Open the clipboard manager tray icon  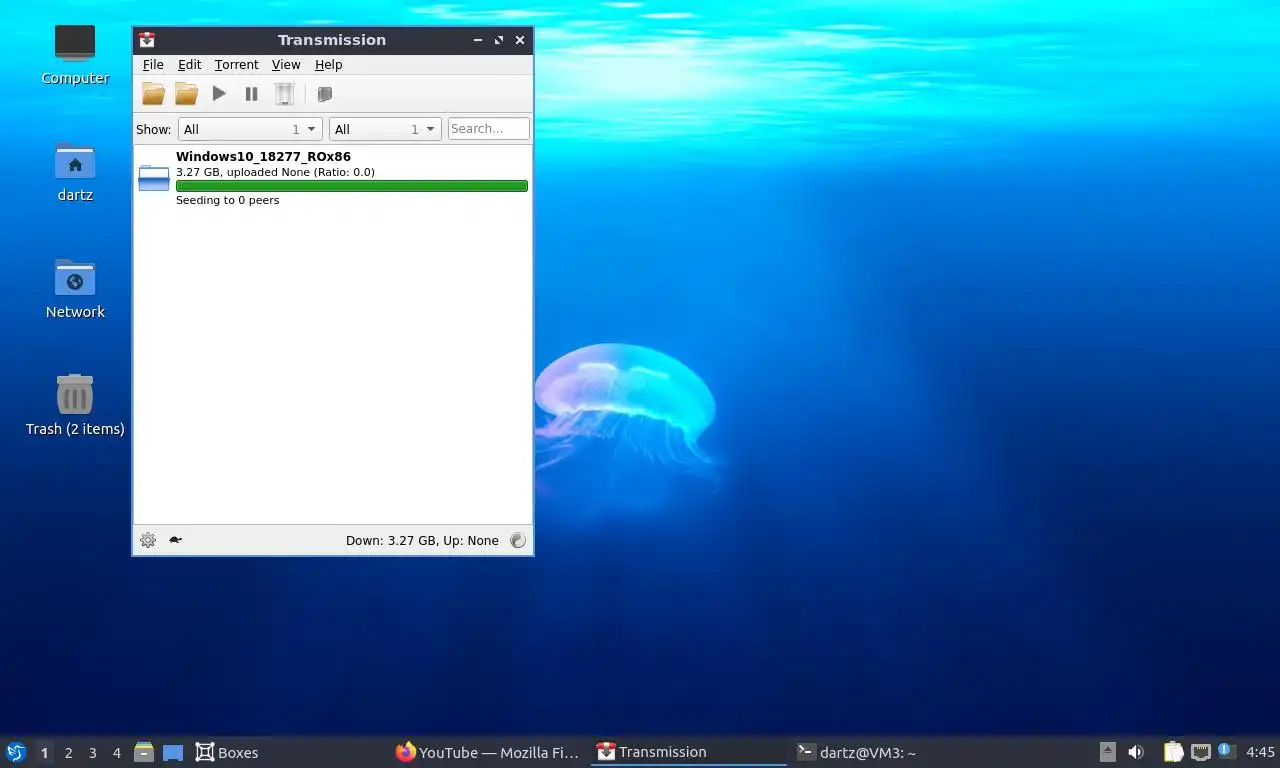1173,752
